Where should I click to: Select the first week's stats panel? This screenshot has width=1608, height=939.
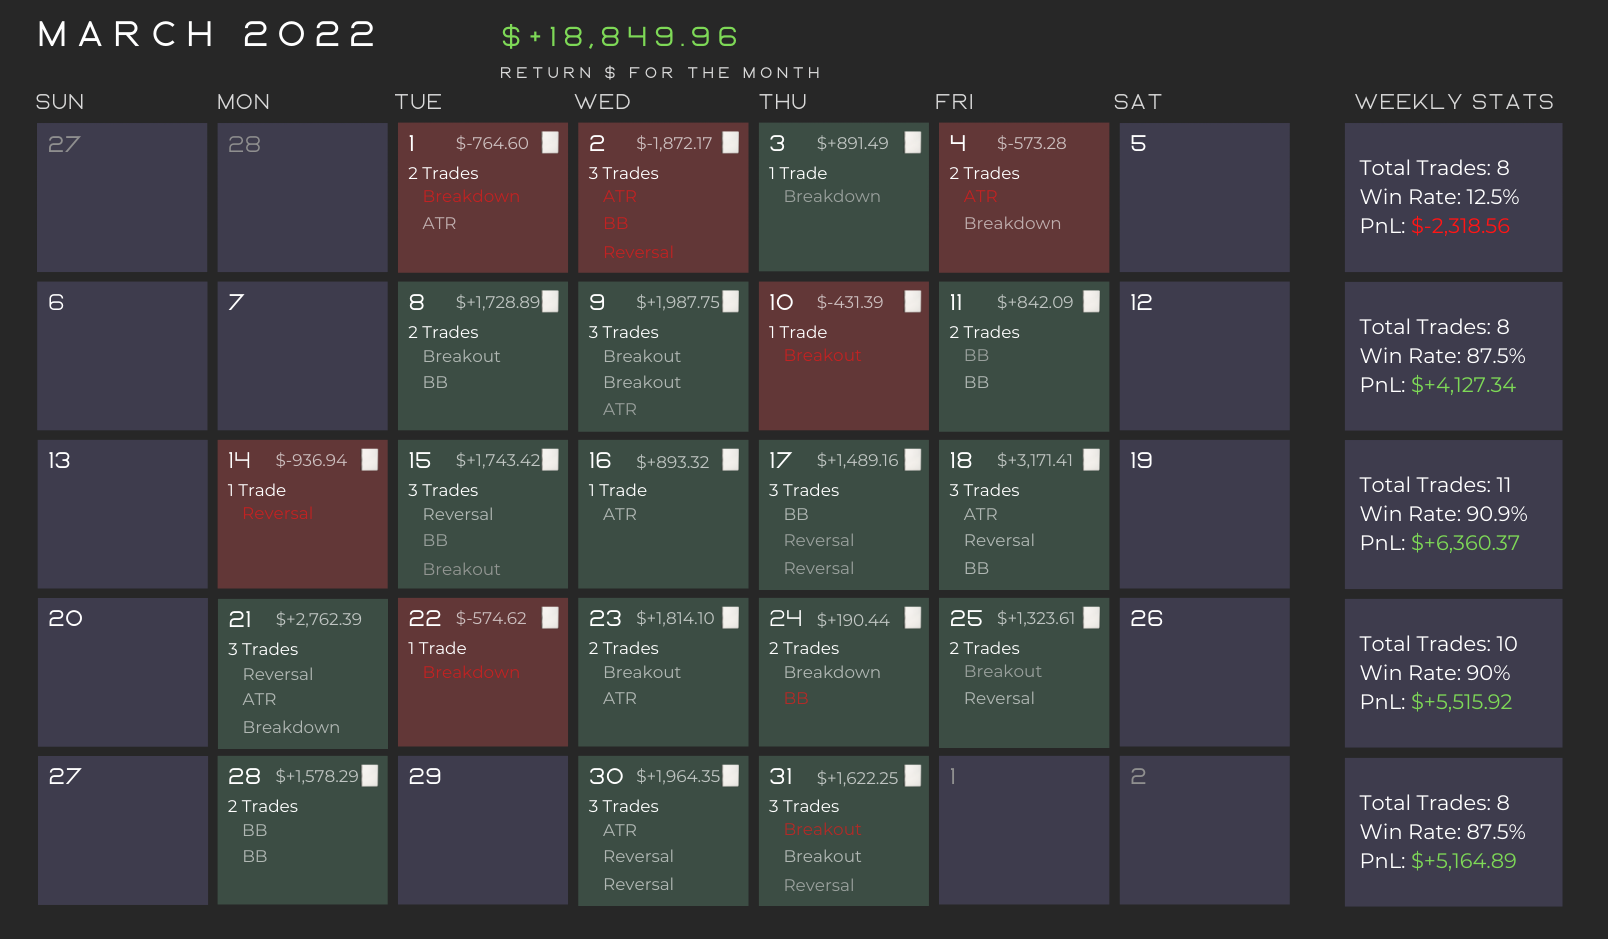pos(1453,197)
